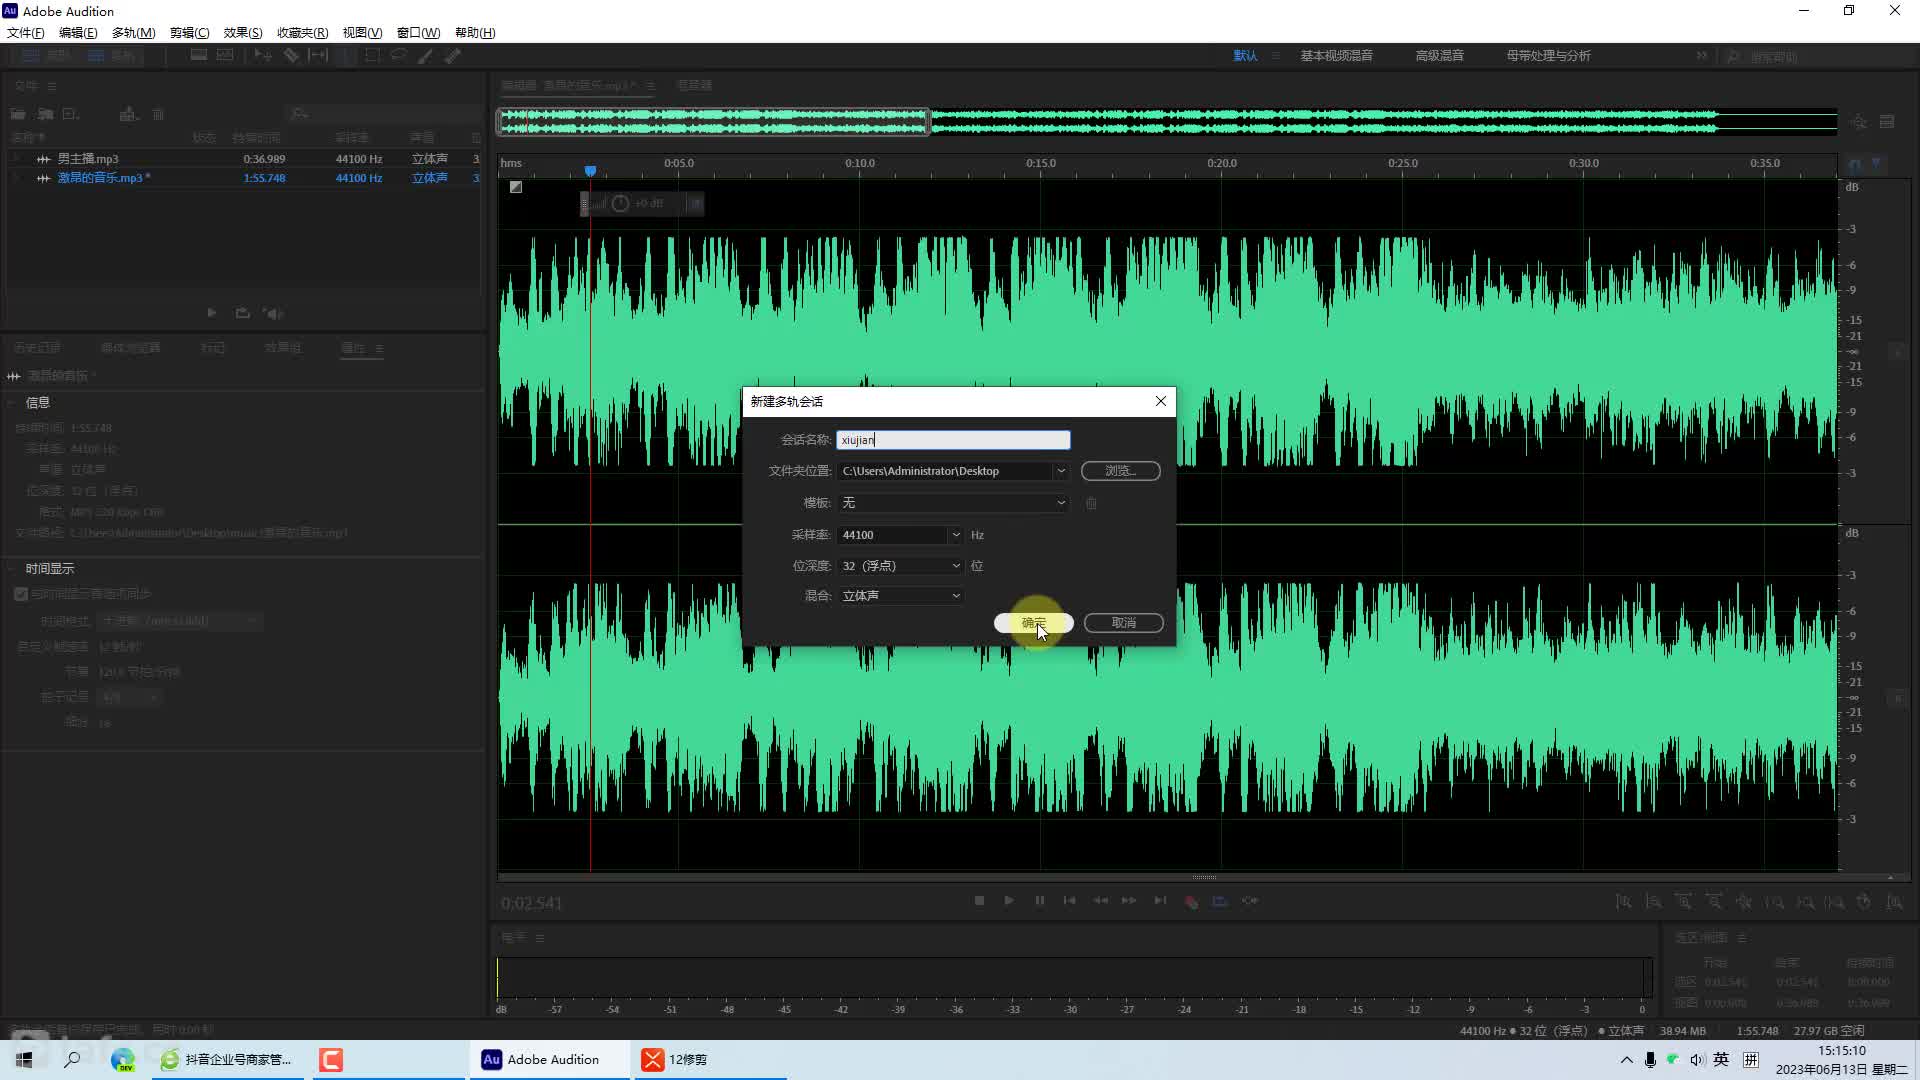Stop playback in the transport bar
The height and width of the screenshot is (1080, 1920).
pyautogui.click(x=979, y=901)
